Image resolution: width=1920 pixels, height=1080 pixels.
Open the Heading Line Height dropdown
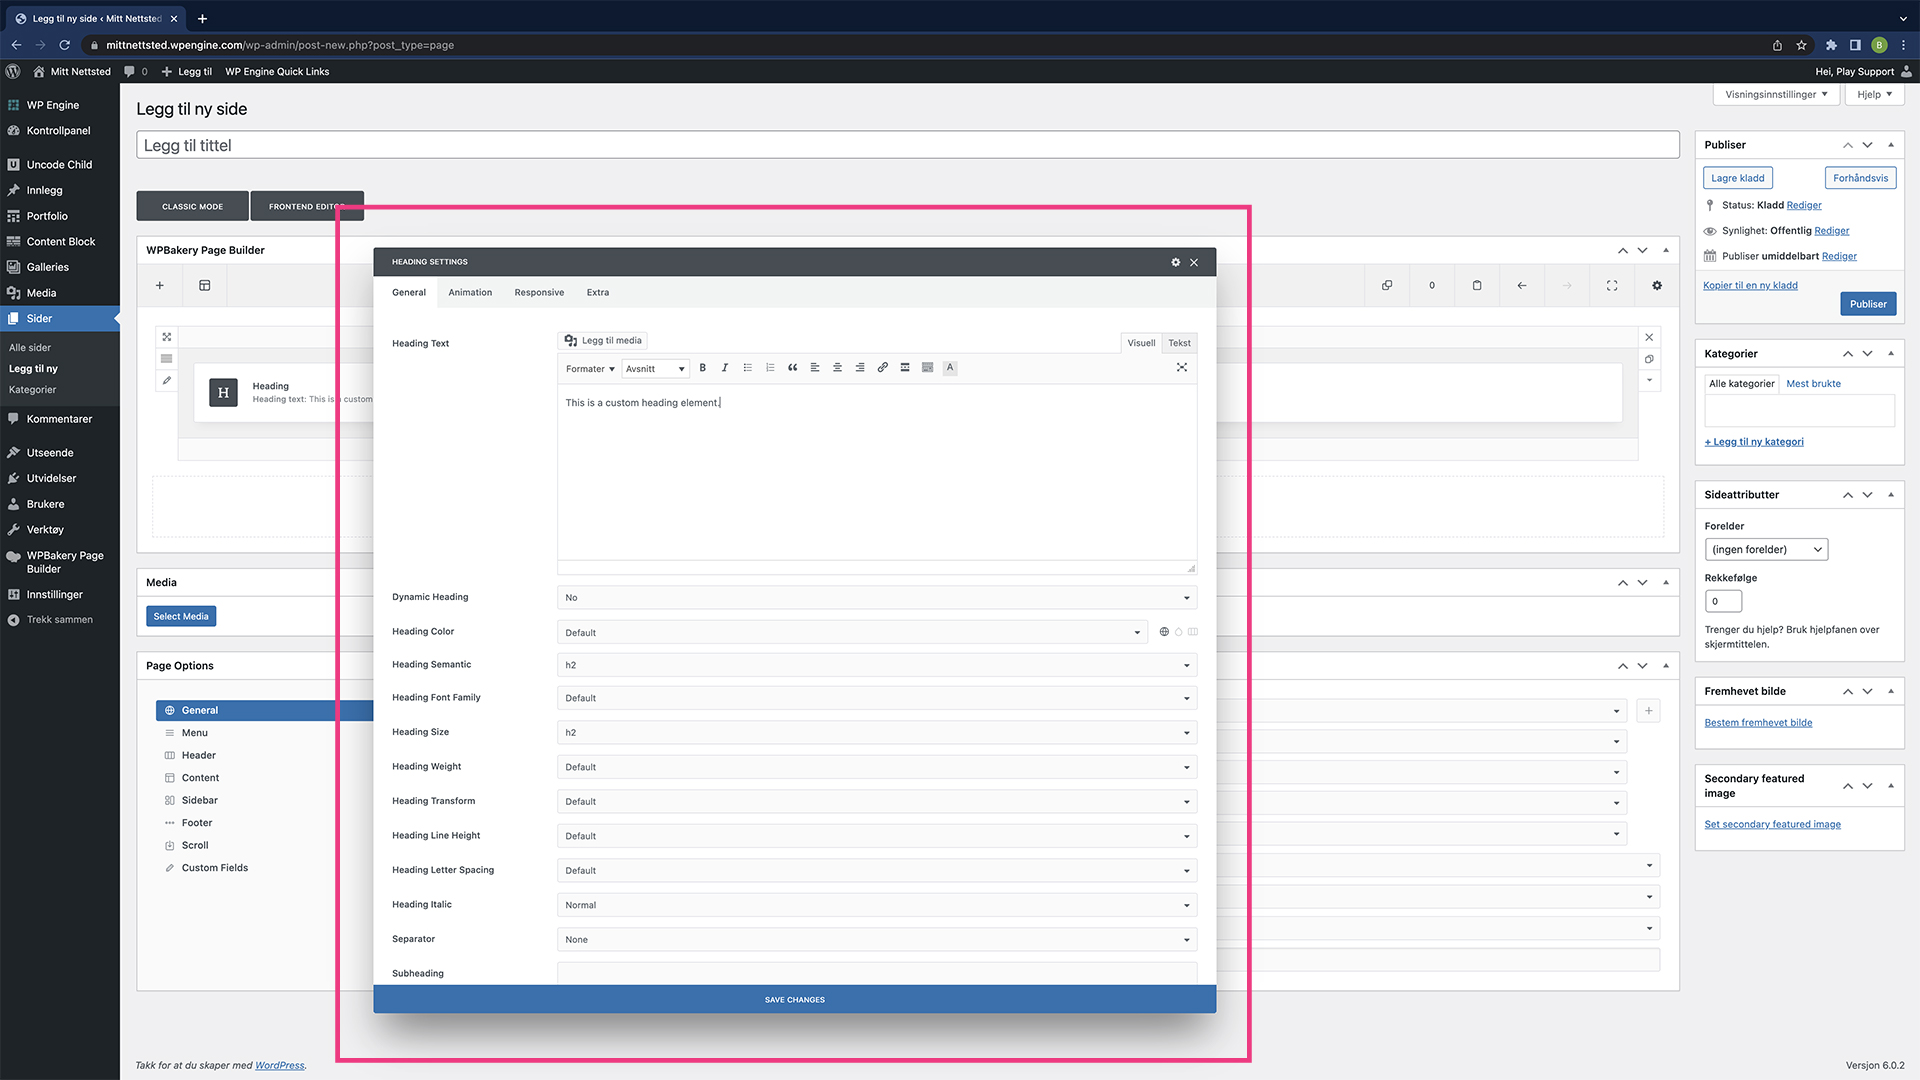[877, 837]
